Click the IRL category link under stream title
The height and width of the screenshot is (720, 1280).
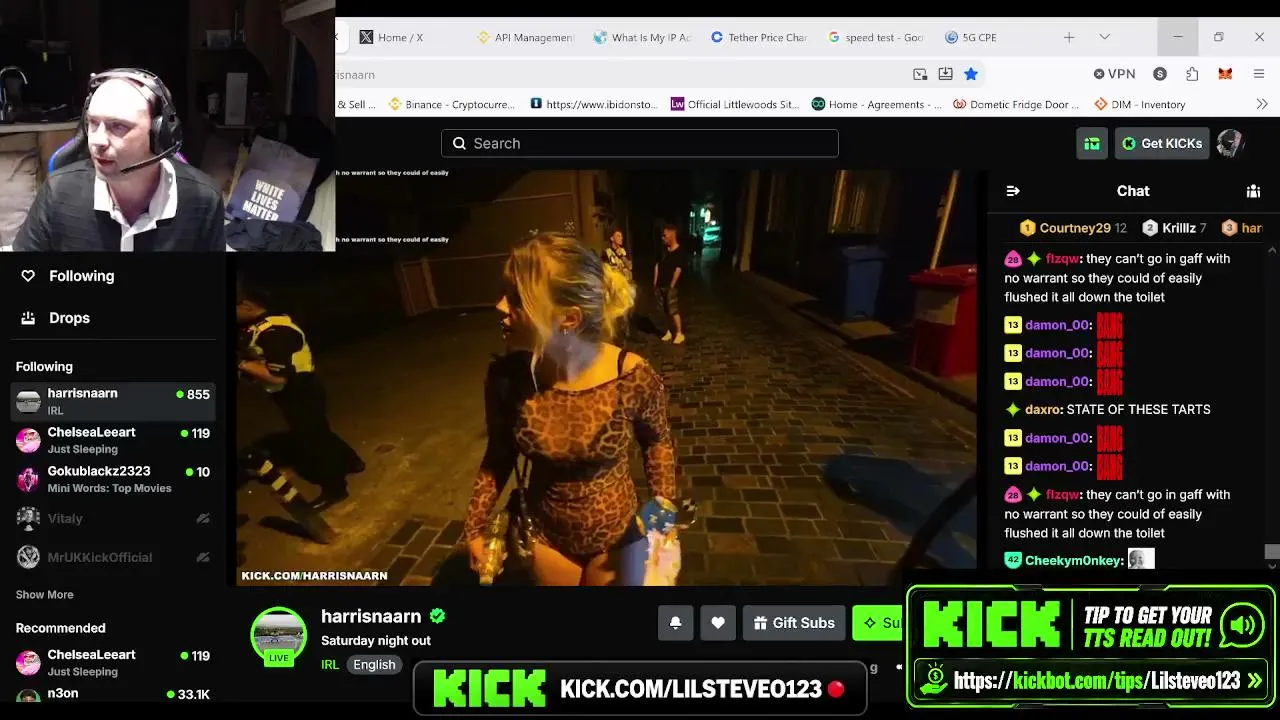click(330, 665)
